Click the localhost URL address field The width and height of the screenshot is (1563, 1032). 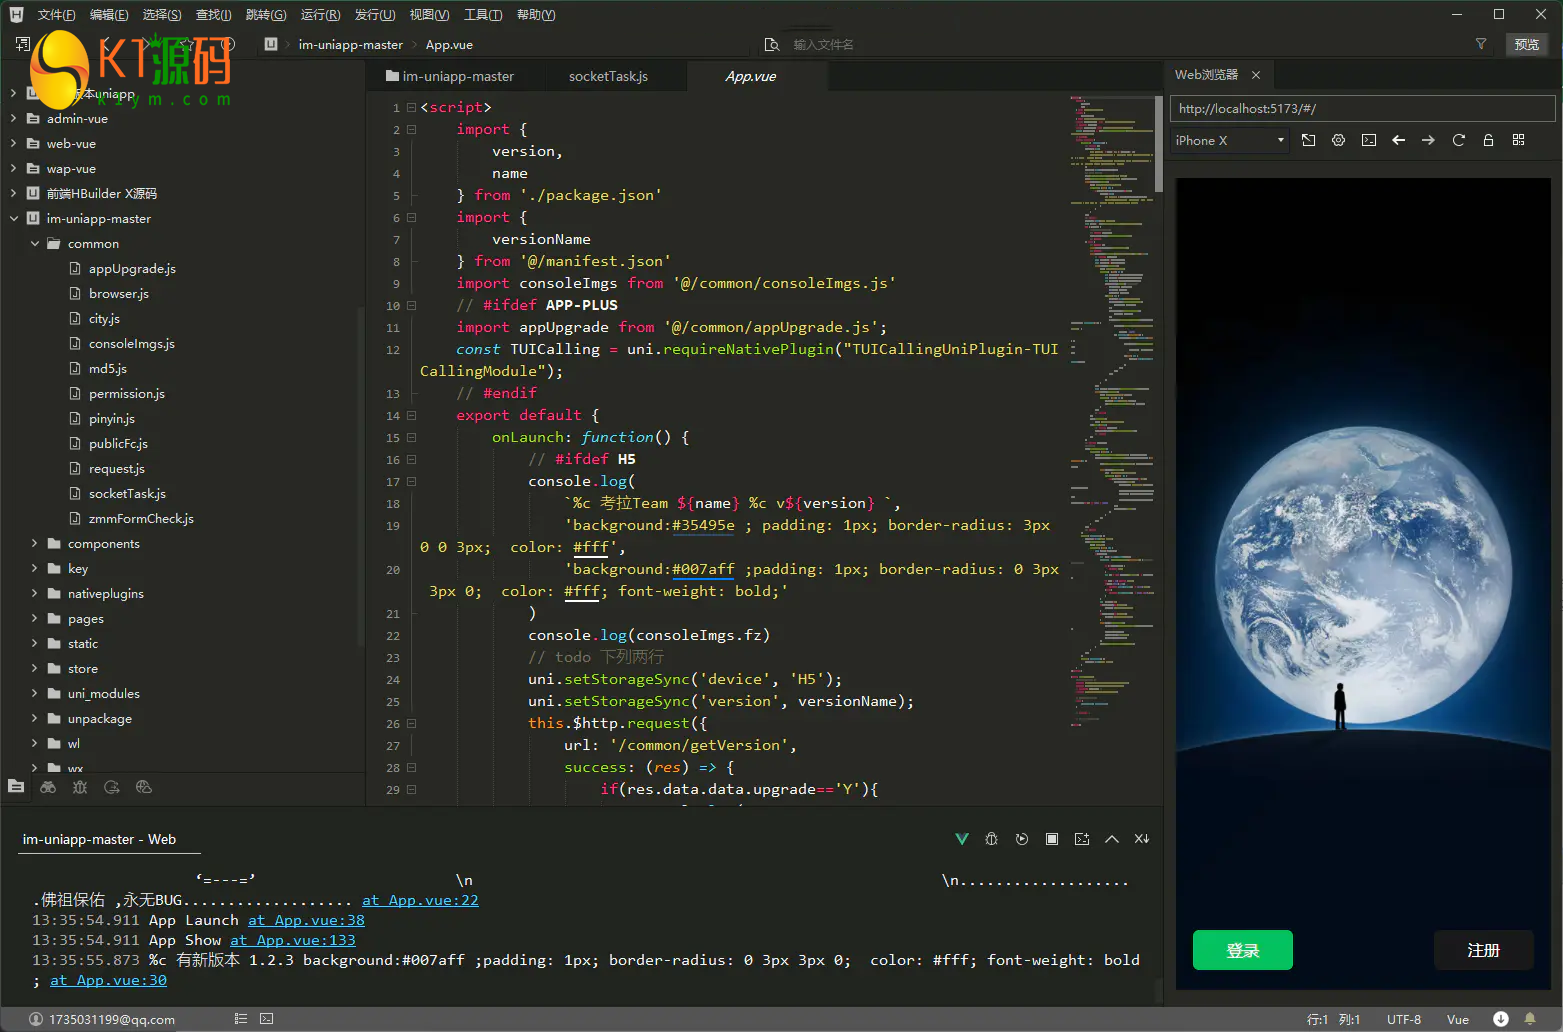coord(1362,109)
